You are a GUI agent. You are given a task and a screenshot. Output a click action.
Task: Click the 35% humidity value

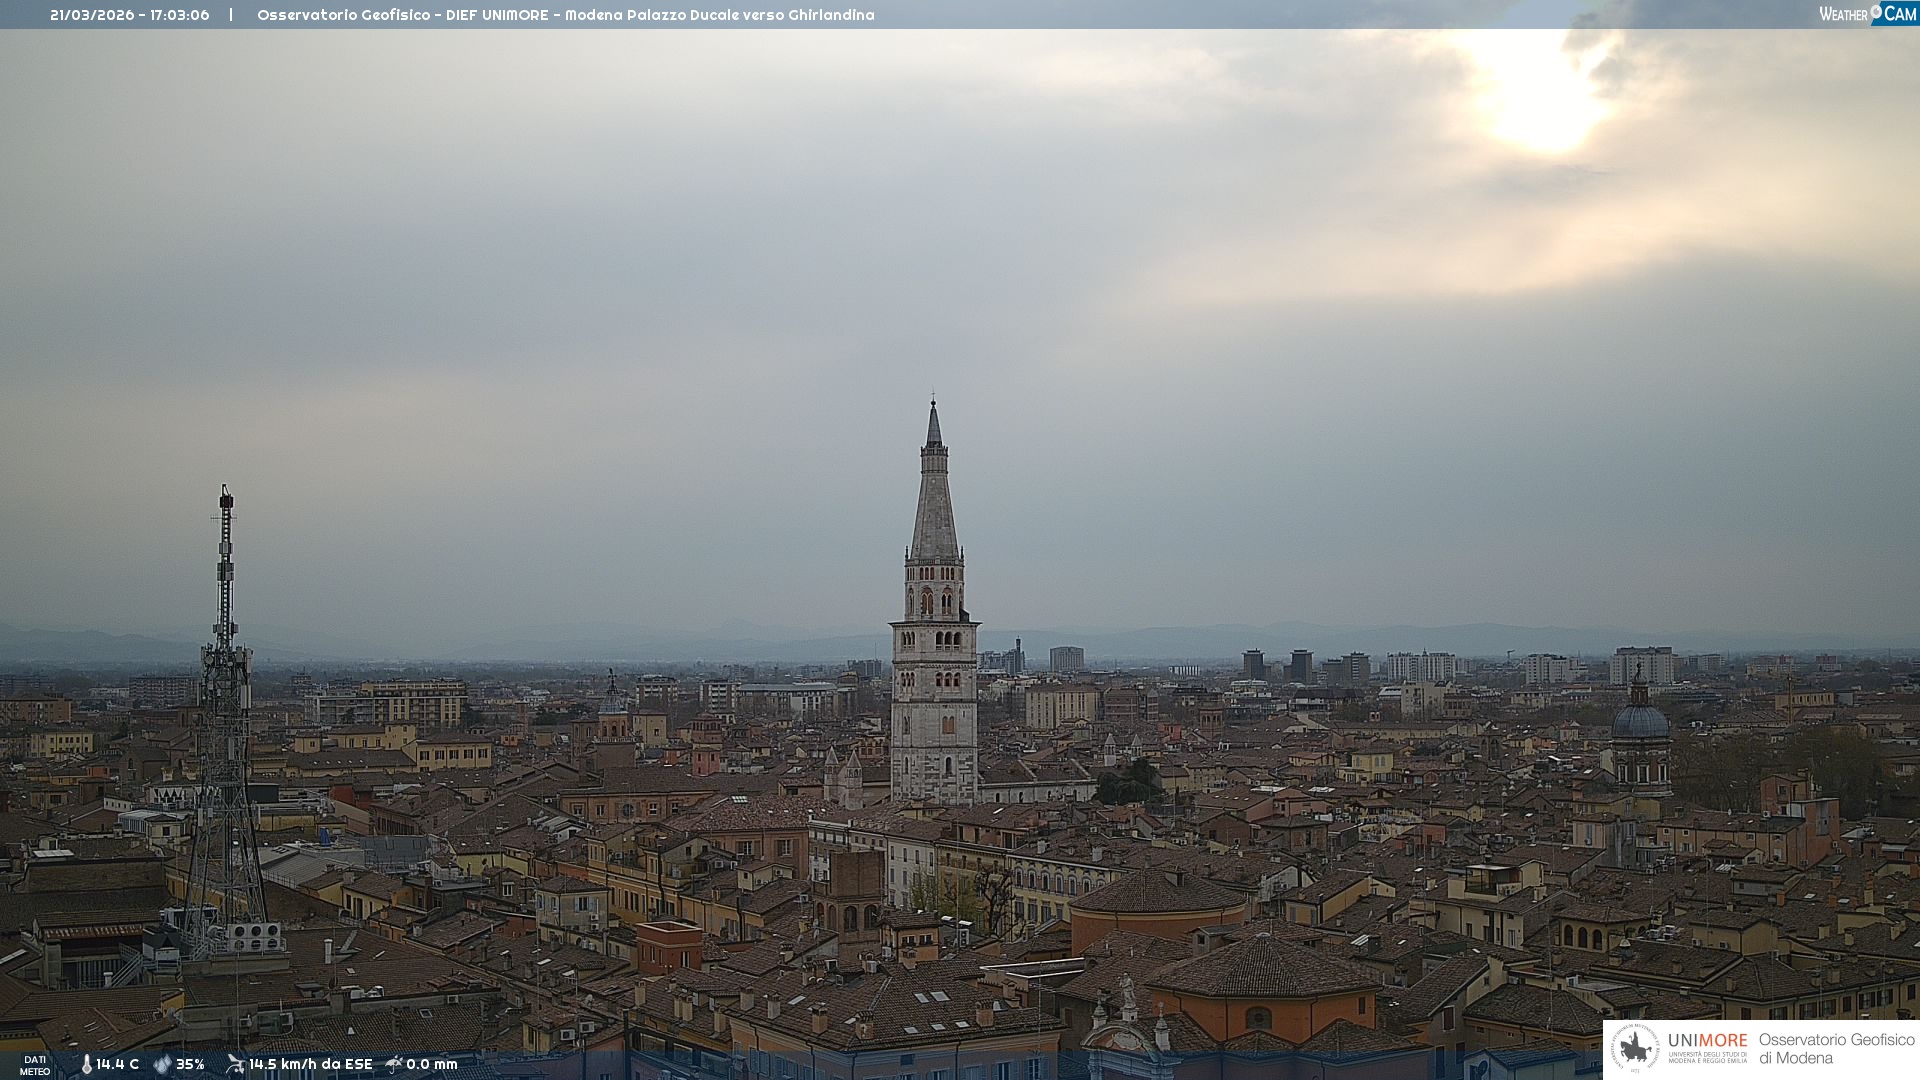[190, 1064]
